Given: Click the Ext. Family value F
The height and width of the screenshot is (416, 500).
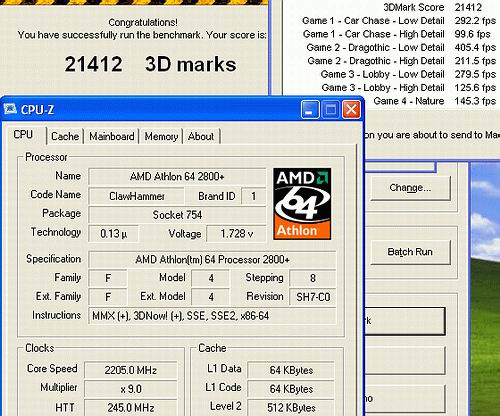Looking at the screenshot, I should pyautogui.click(x=108, y=297).
